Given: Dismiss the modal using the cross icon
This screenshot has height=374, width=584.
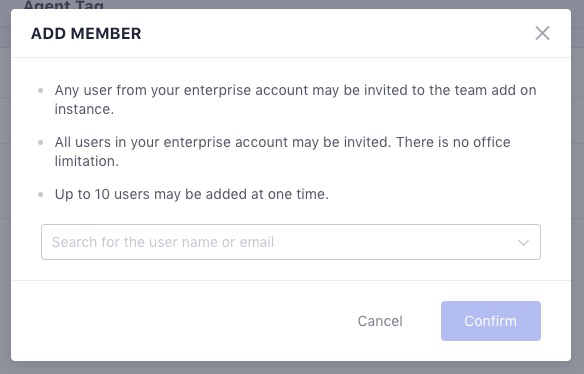Looking at the screenshot, I should click(x=542, y=33).
